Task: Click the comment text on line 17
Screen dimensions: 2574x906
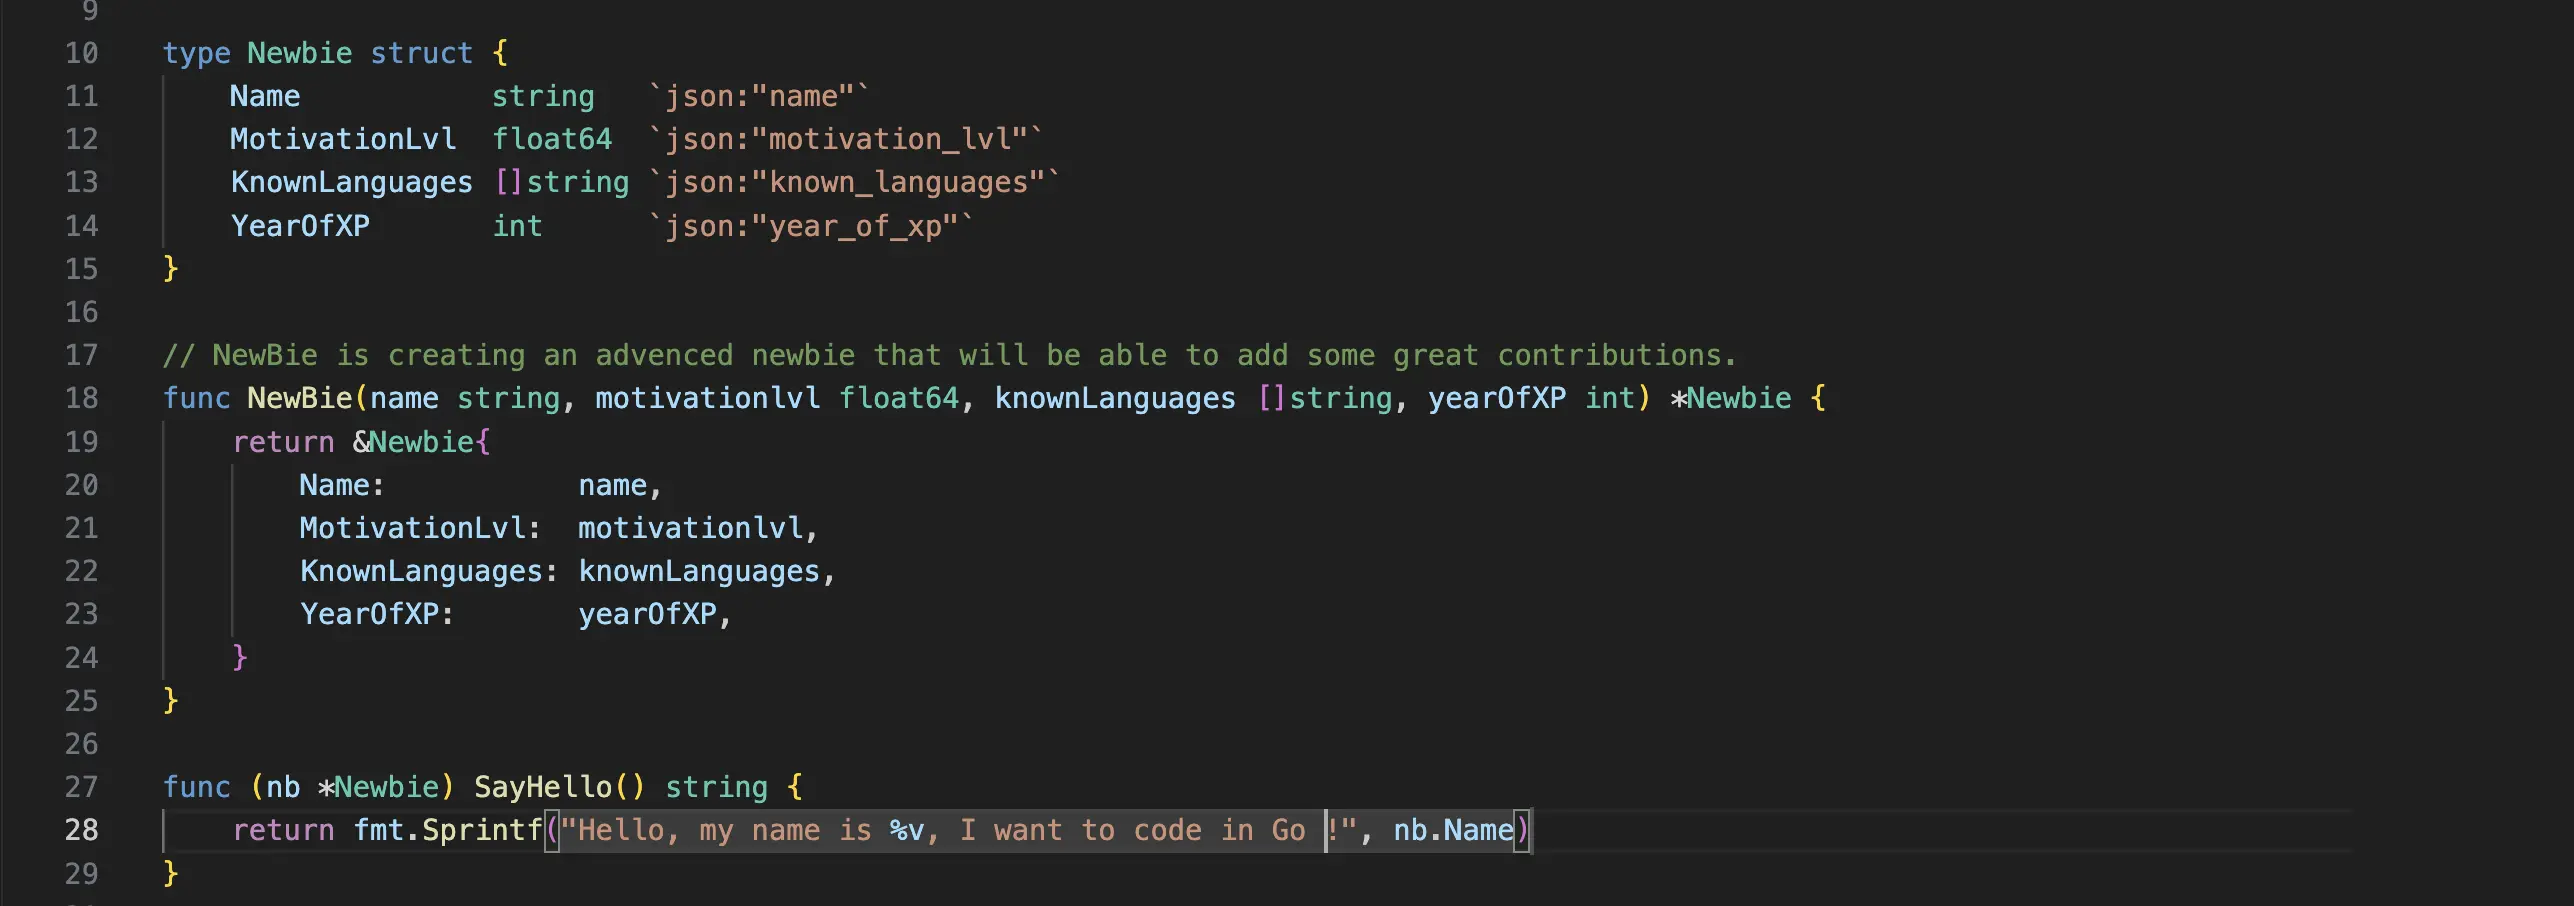Action: coord(948,355)
